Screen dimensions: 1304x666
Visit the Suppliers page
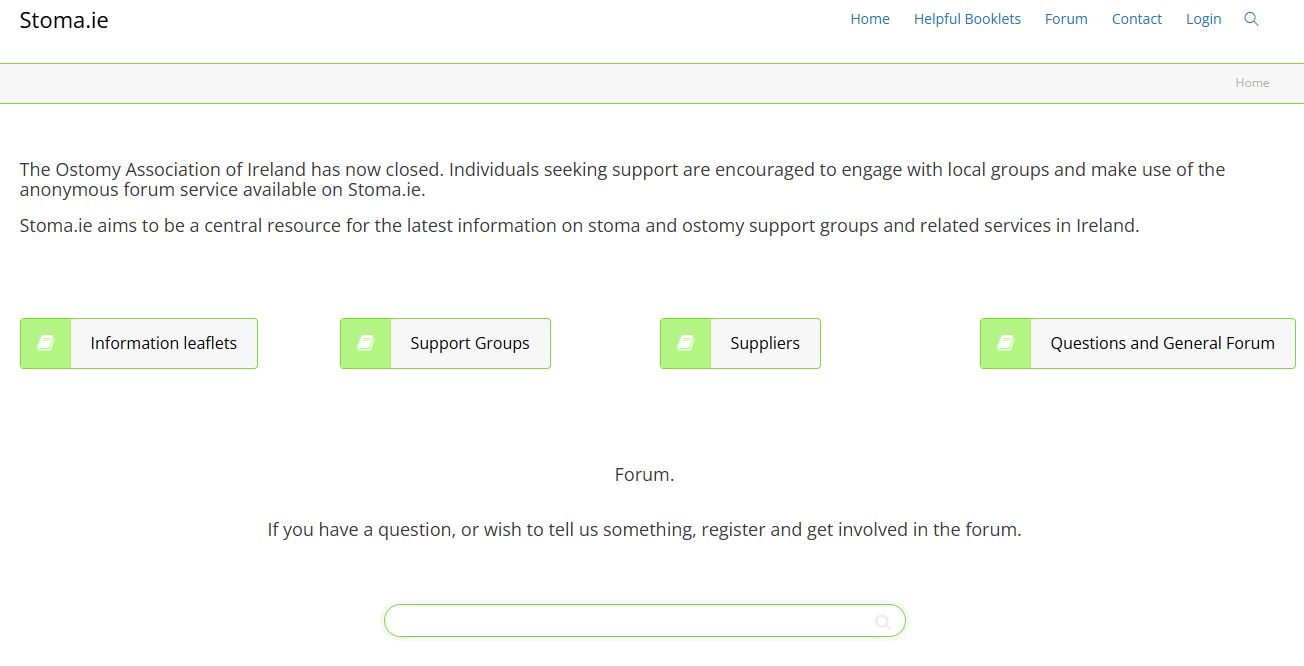coord(765,343)
